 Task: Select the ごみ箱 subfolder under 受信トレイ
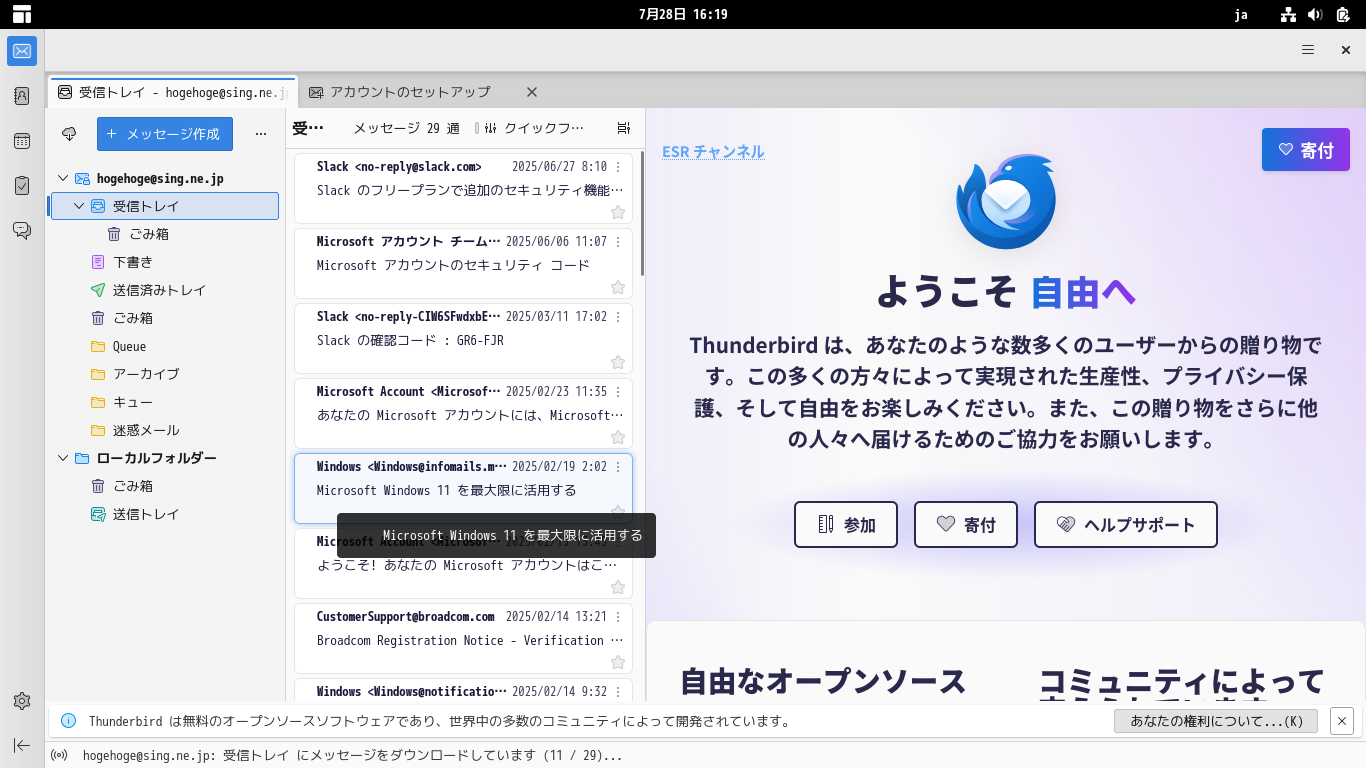click(165, 234)
